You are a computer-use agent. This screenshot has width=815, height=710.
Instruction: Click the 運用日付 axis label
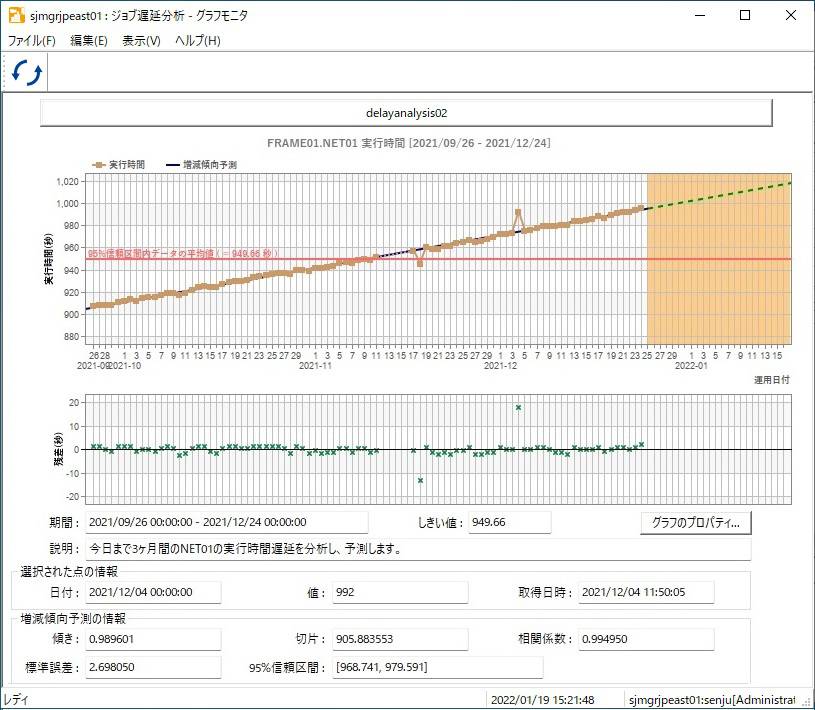point(772,380)
